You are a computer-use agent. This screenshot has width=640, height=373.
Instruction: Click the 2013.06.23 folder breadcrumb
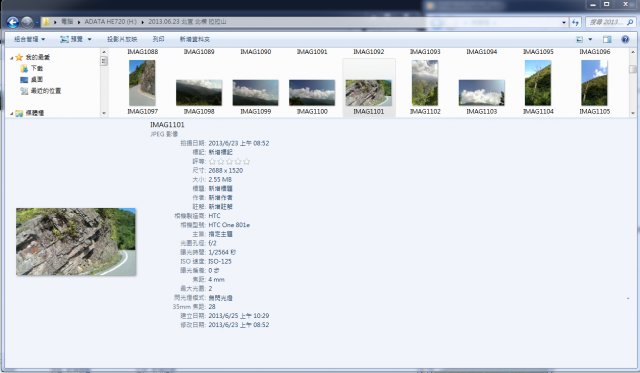pyautogui.click(x=187, y=22)
